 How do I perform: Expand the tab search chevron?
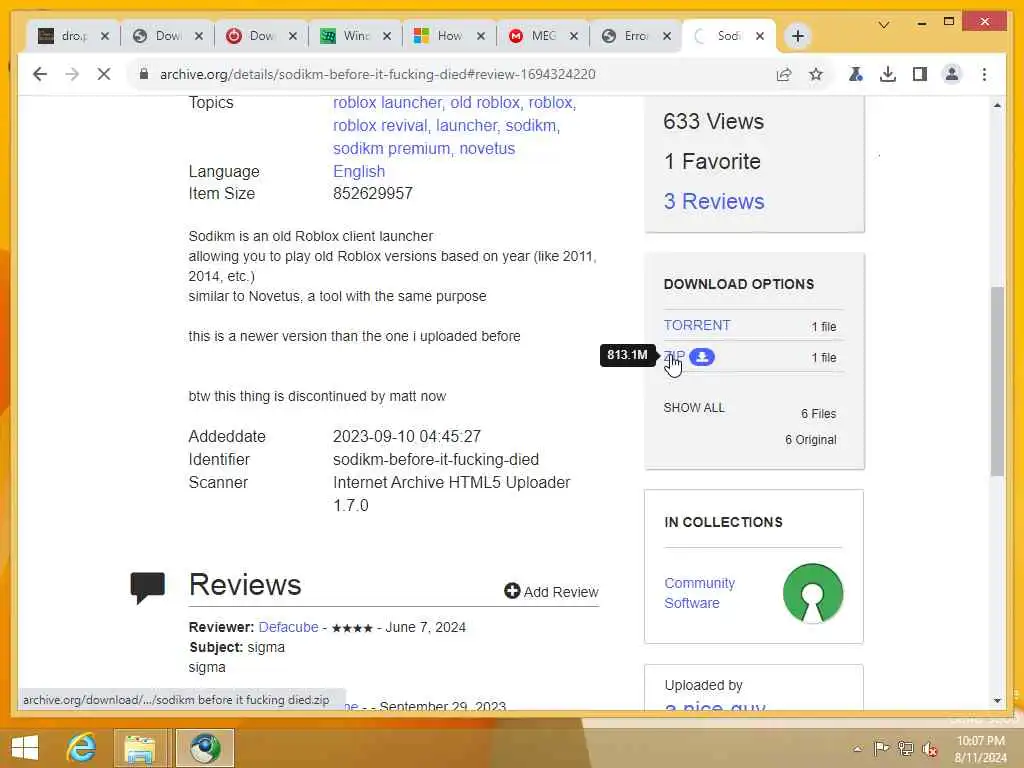click(884, 25)
